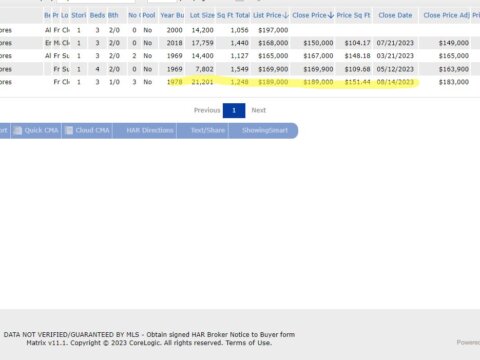Click the List Price sort arrow
The height and width of the screenshot is (360, 480).
pos(286,15)
